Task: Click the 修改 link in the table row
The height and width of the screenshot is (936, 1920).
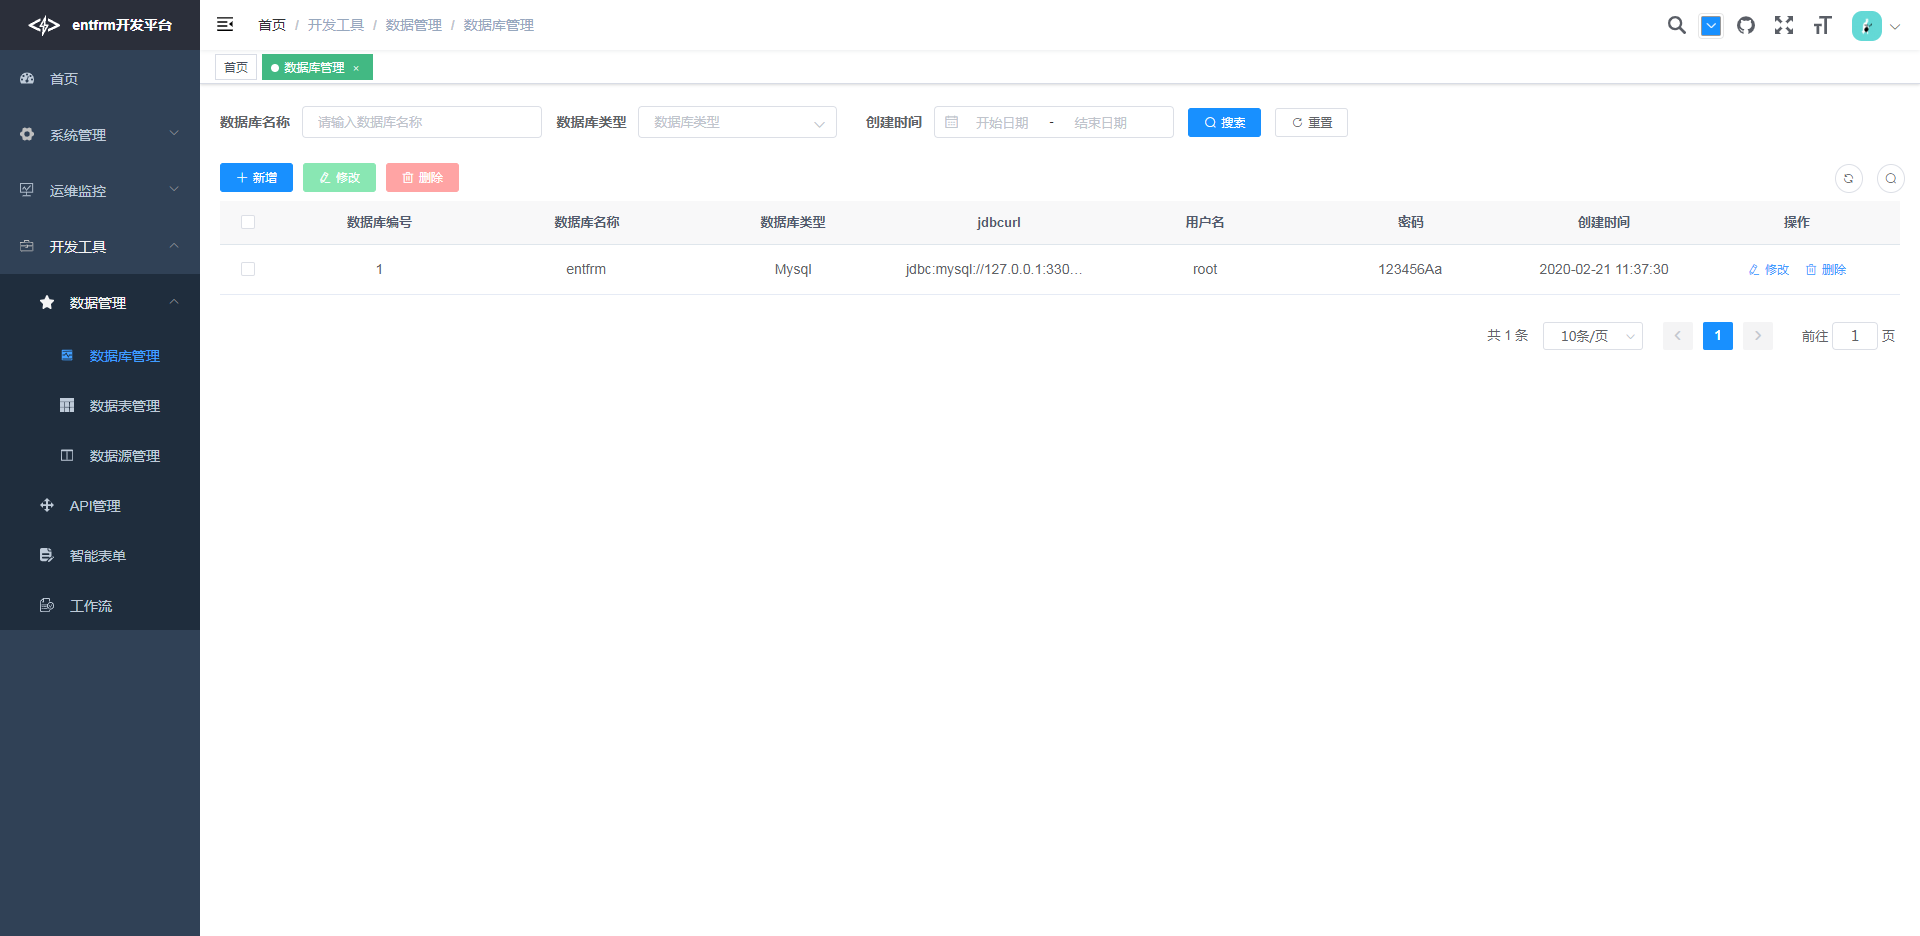Action: coord(1768,269)
